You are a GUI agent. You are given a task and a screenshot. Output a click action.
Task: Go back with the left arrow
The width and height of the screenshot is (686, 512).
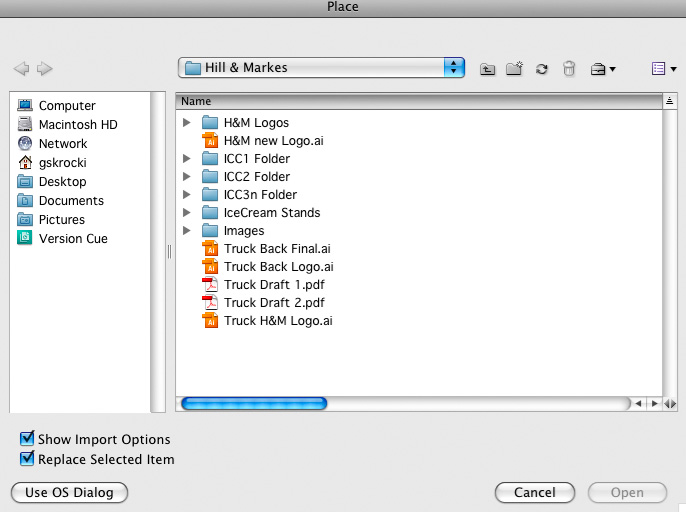click(21, 69)
